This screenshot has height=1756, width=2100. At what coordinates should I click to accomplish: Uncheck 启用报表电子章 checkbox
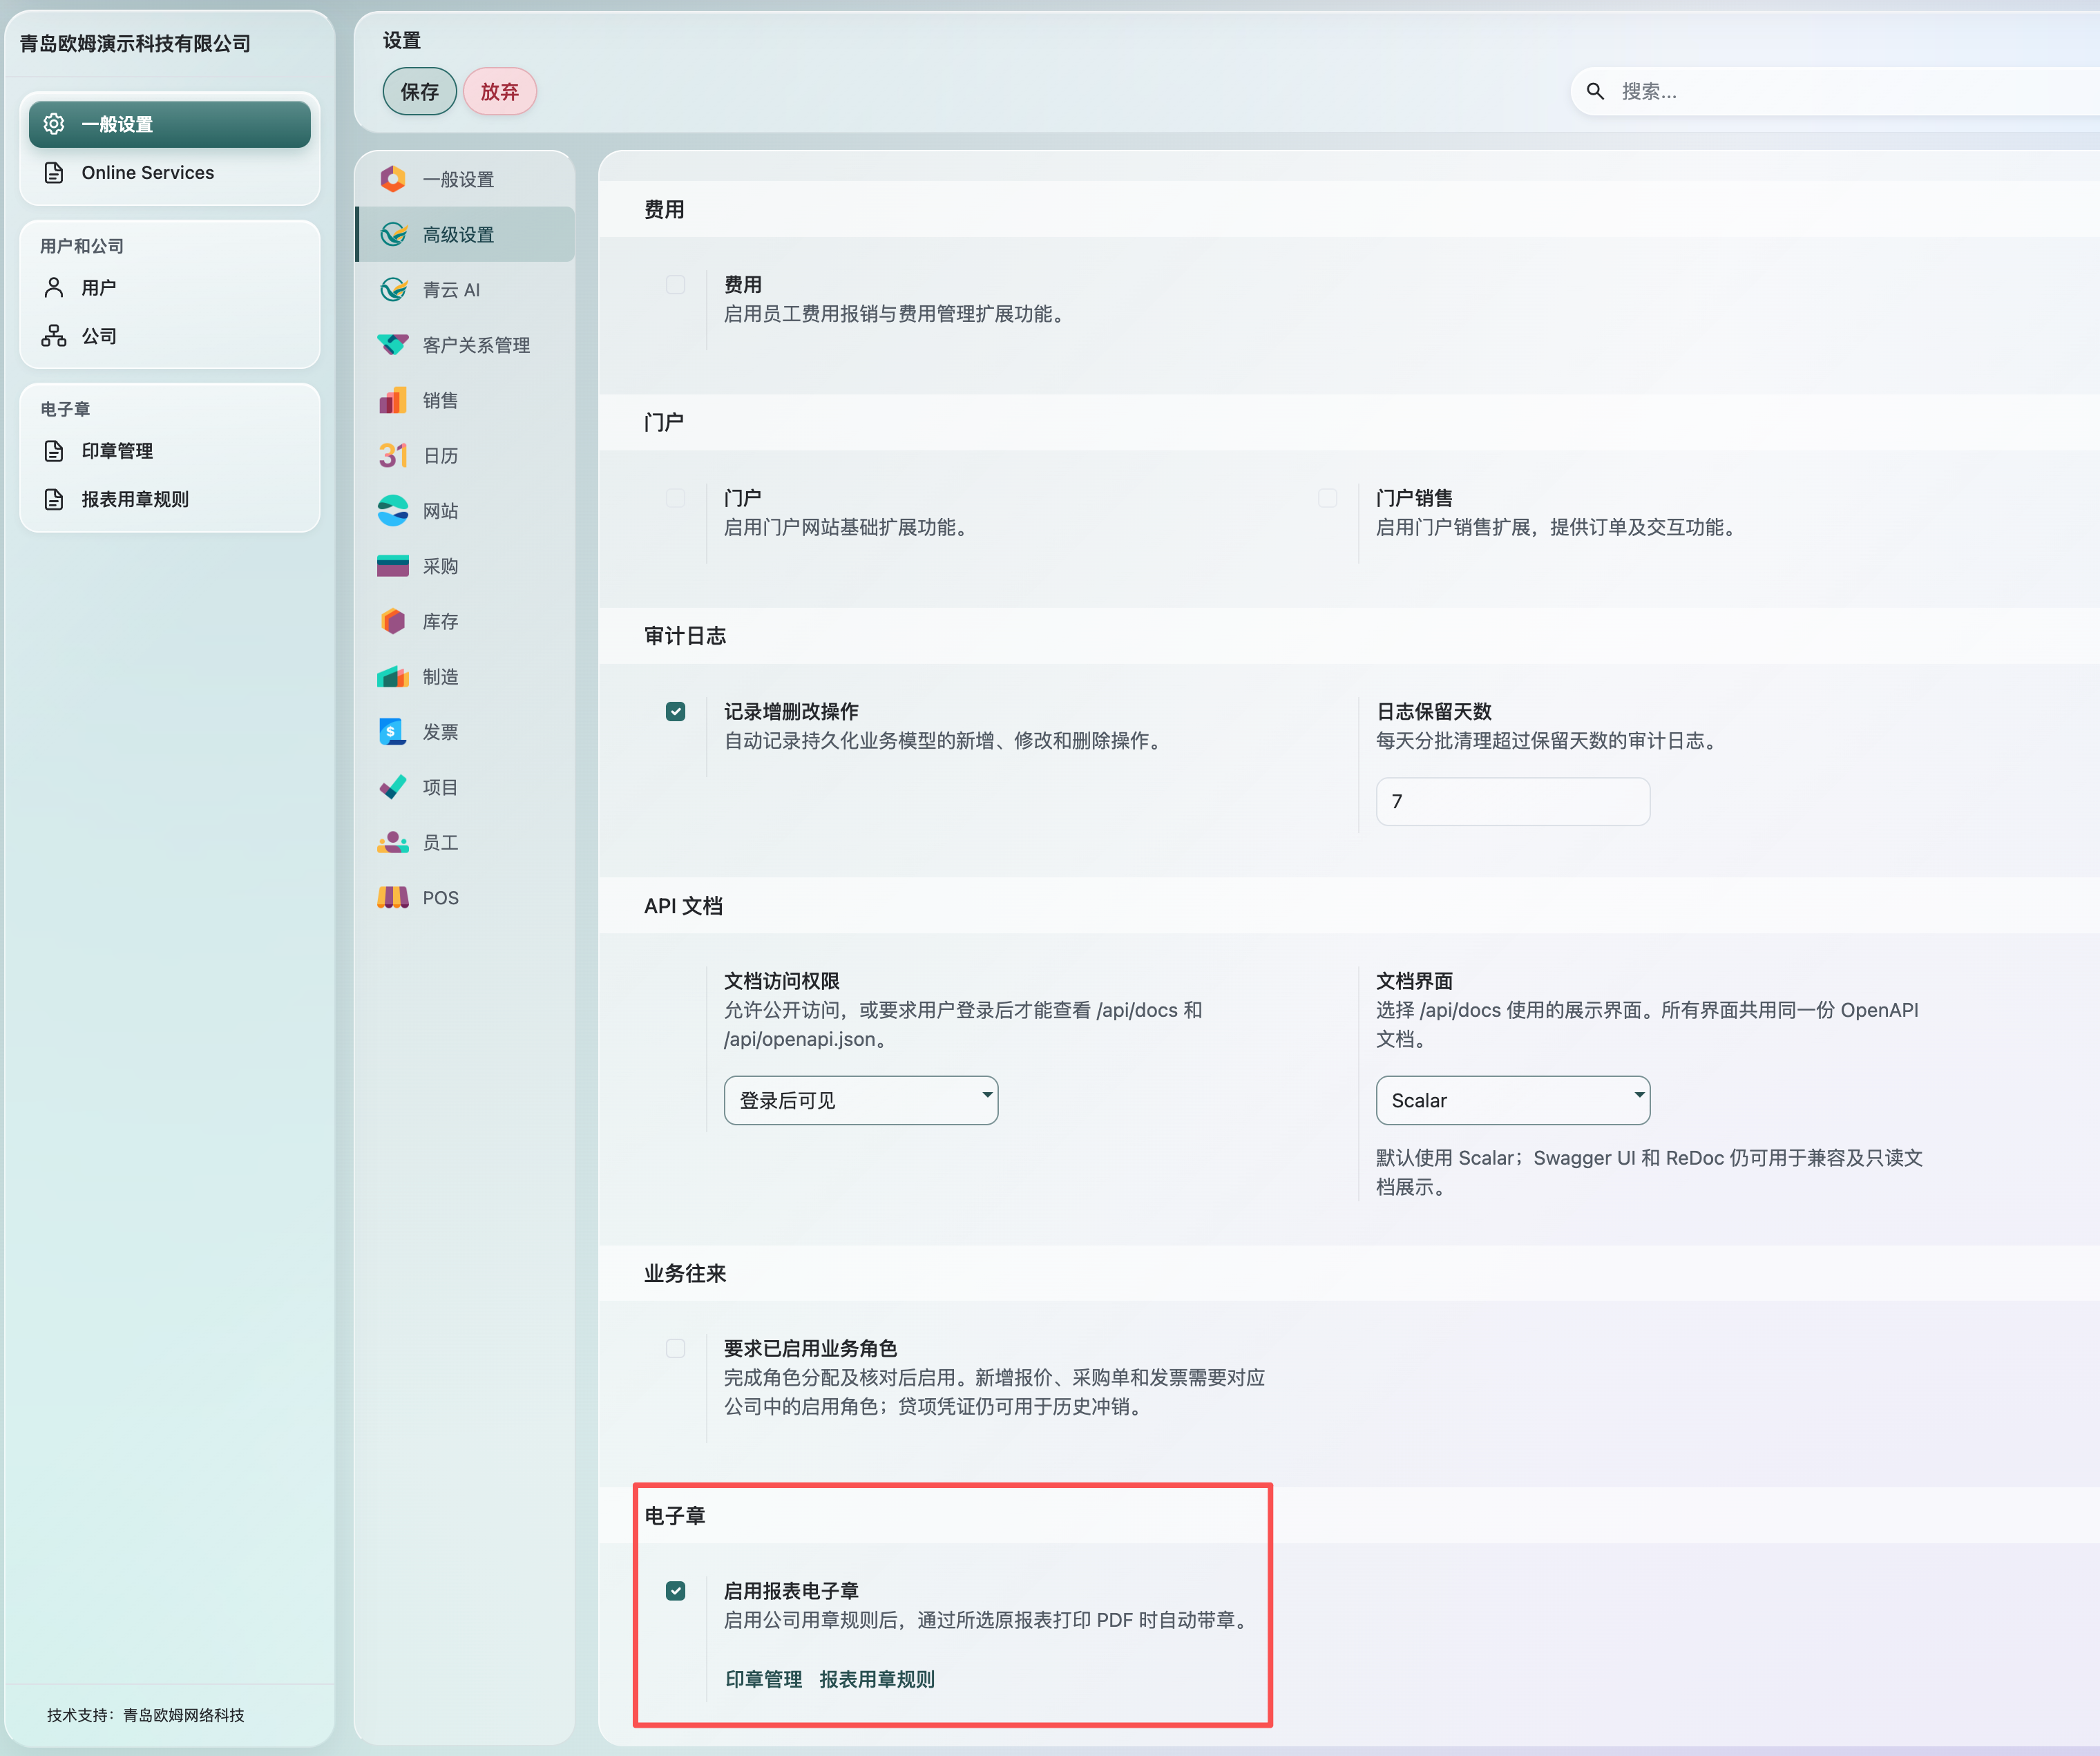(676, 1591)
